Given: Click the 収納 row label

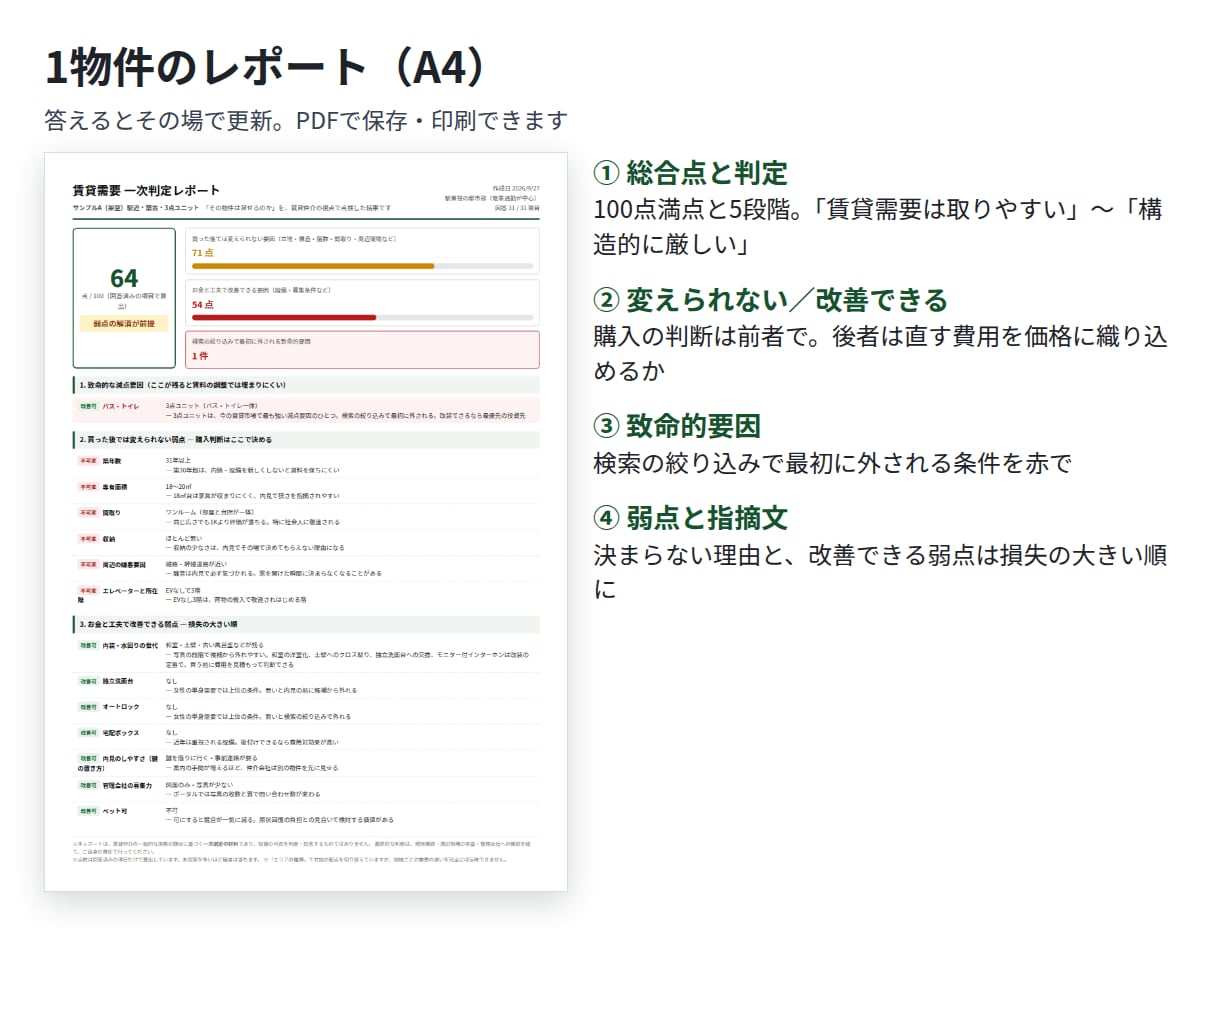Looking at the screenshot, I should (108, 539).
